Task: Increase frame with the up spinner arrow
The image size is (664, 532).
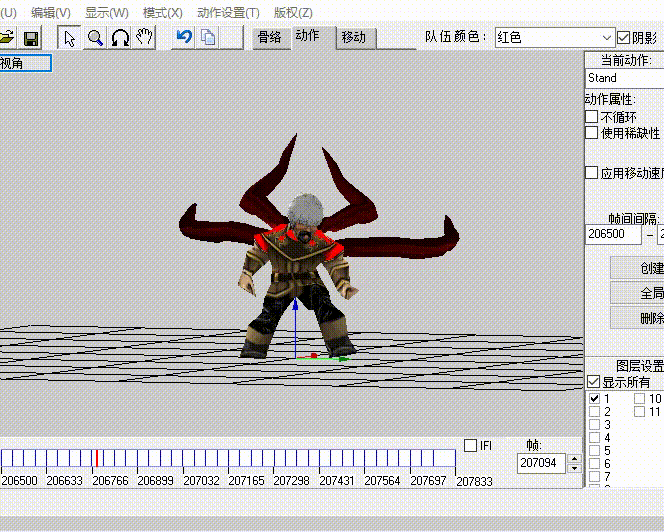Action: (x=574, y=459)
